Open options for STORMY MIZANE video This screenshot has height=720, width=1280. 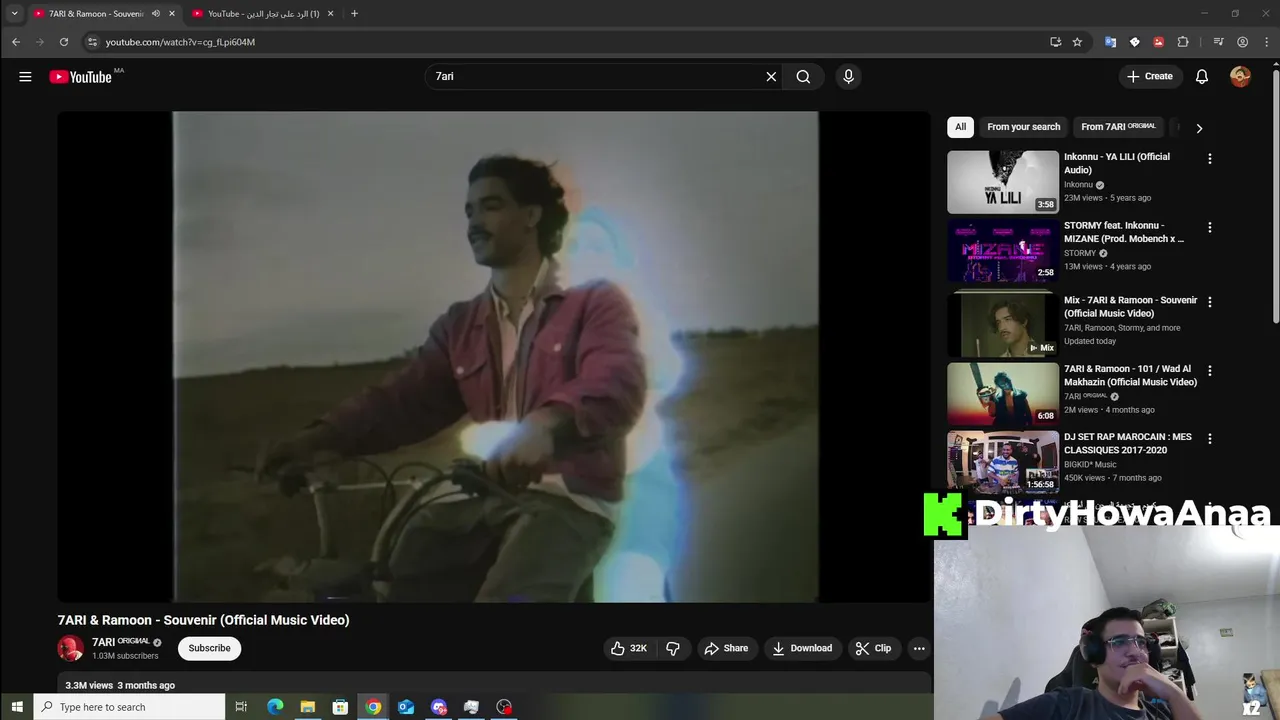[1209, 228]
